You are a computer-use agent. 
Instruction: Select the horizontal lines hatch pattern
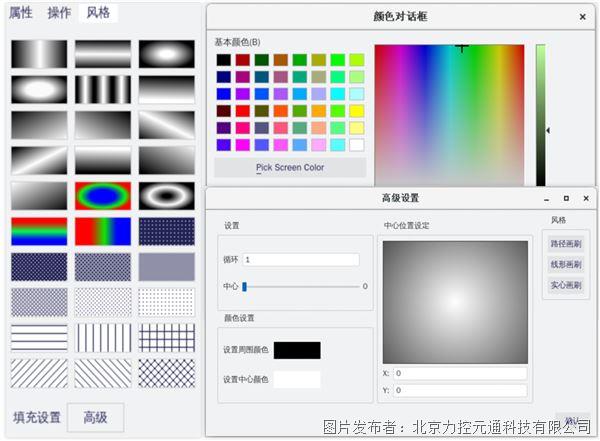(x=39, y=338)
